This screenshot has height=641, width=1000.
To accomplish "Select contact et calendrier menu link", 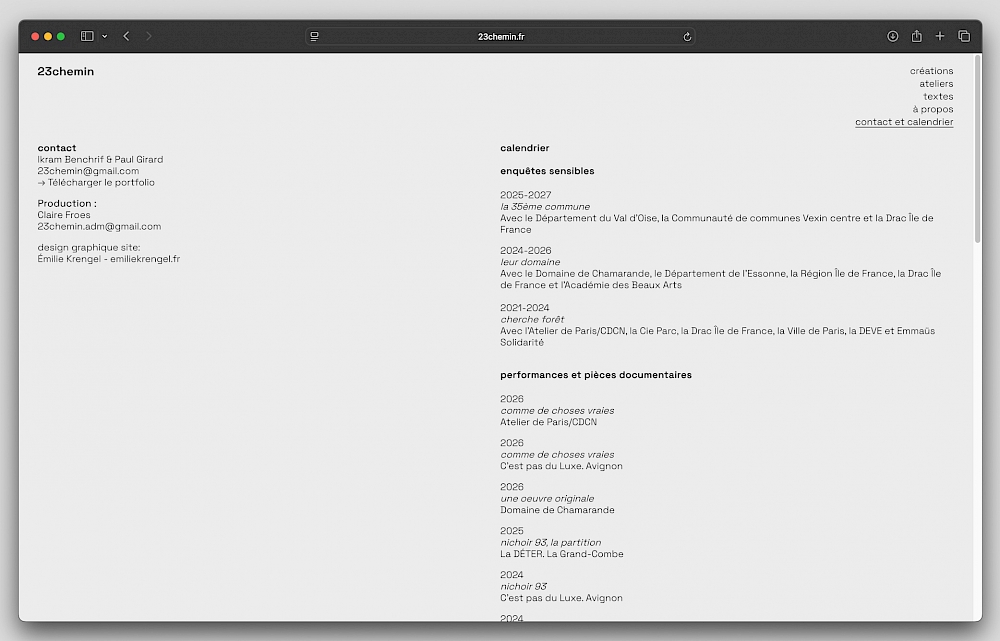I will point(904,122).
